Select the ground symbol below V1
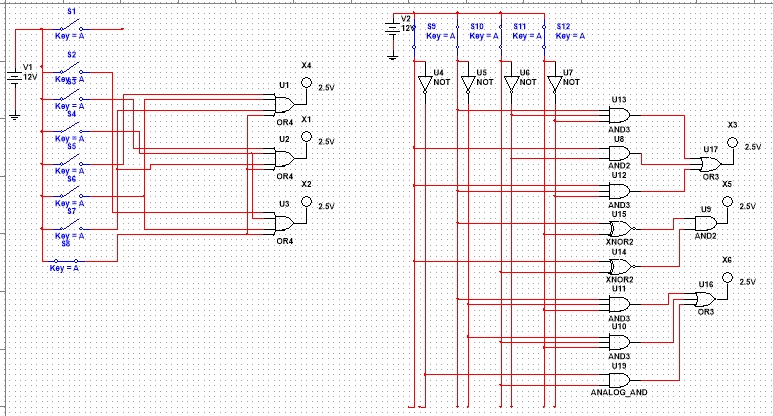773x416 pixels. (15, 117)
